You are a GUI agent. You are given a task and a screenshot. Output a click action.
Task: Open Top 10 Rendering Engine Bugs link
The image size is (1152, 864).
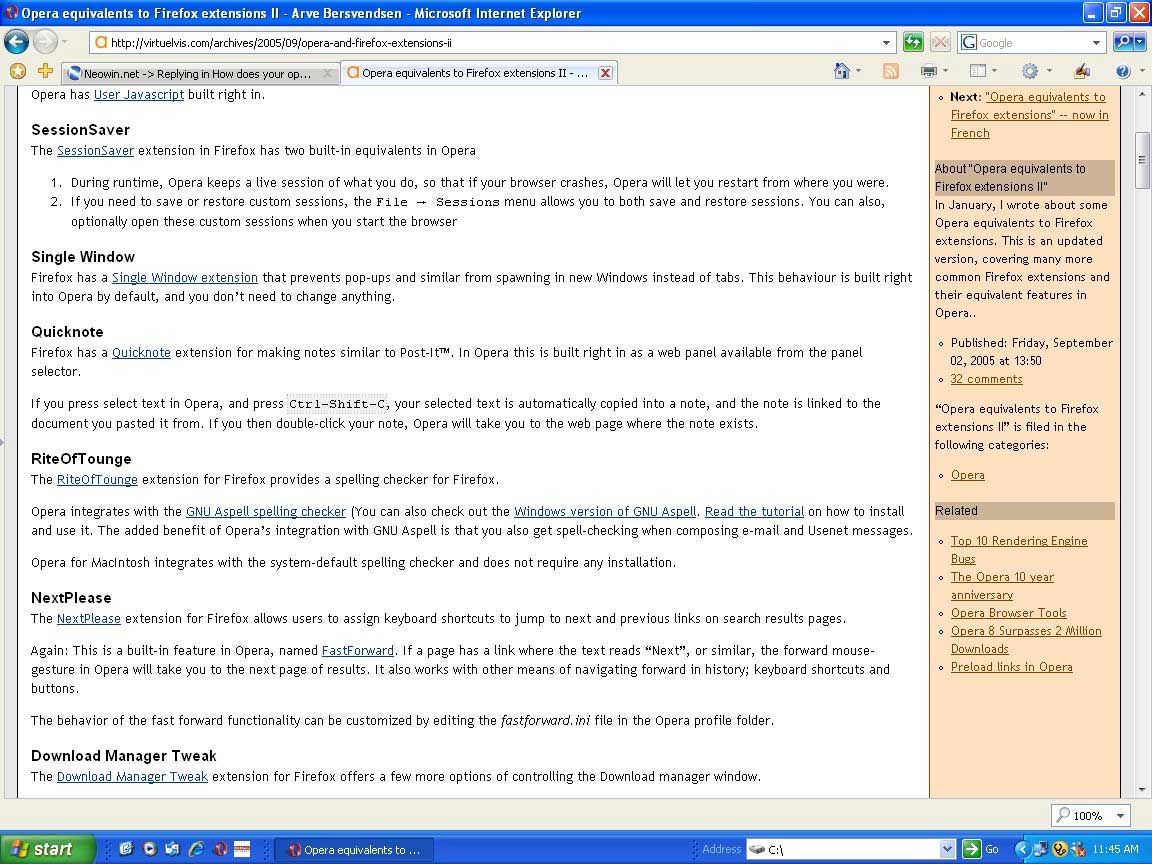pos(1019,550)
